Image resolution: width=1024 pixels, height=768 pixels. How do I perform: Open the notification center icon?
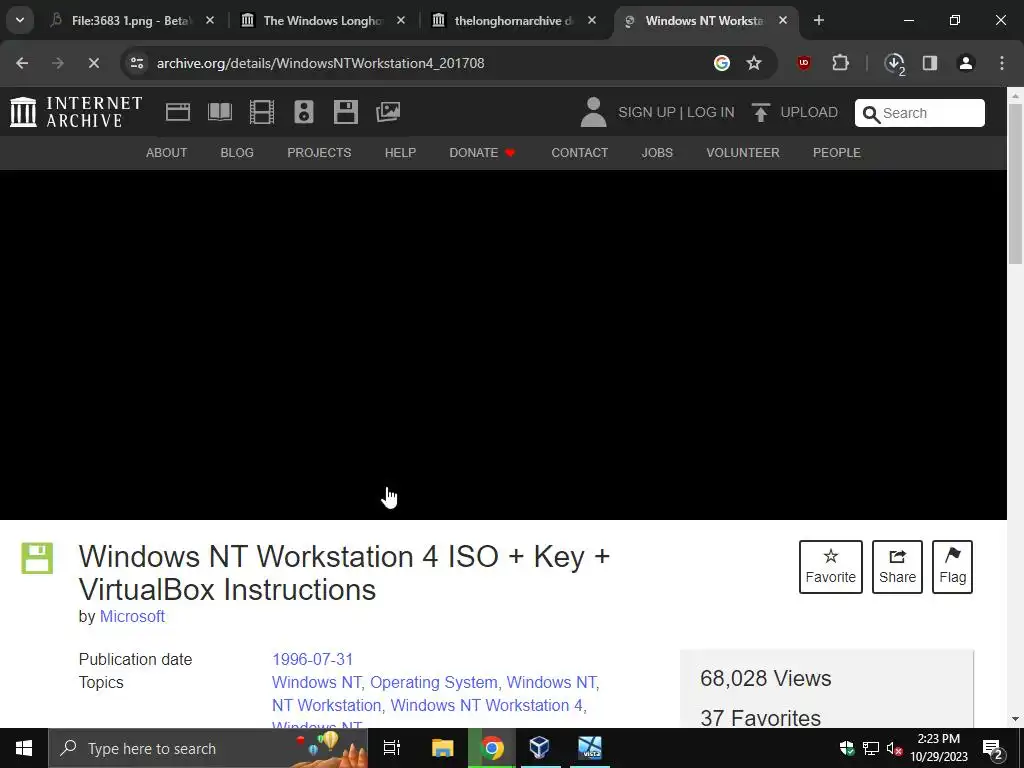(993, 749)
